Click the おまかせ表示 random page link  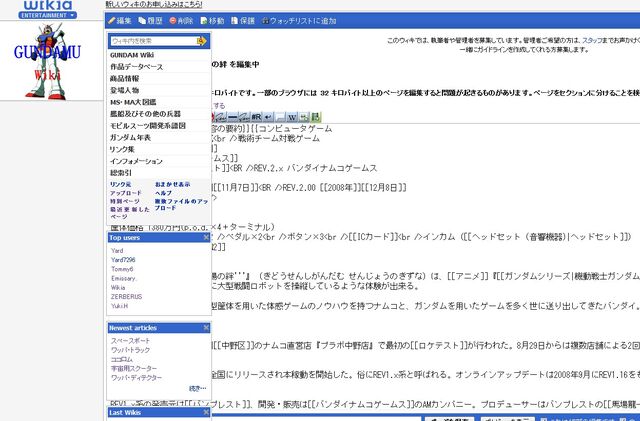coord(172,185)
